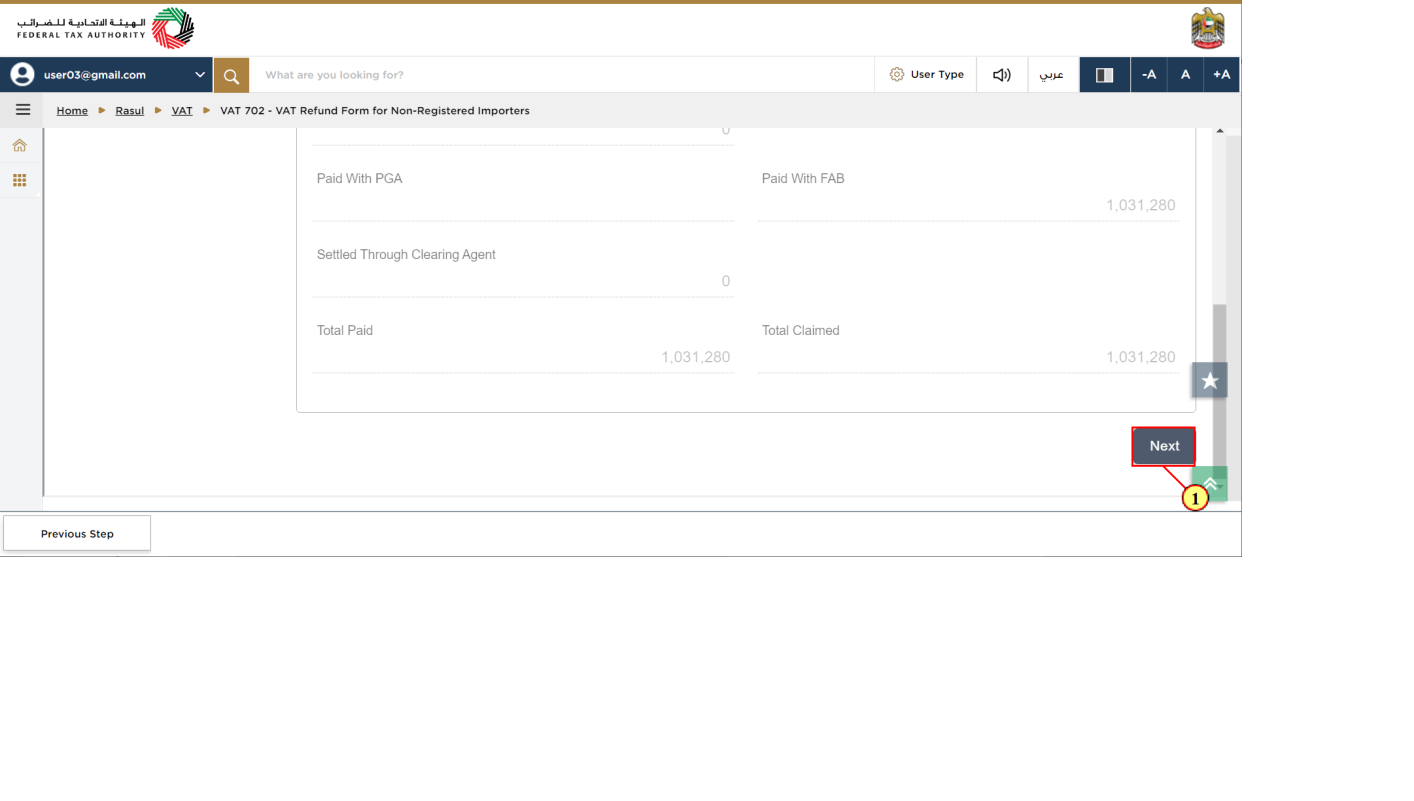
Task: Click the scrollbar up arrow
Action: (x=1219, y=131)
